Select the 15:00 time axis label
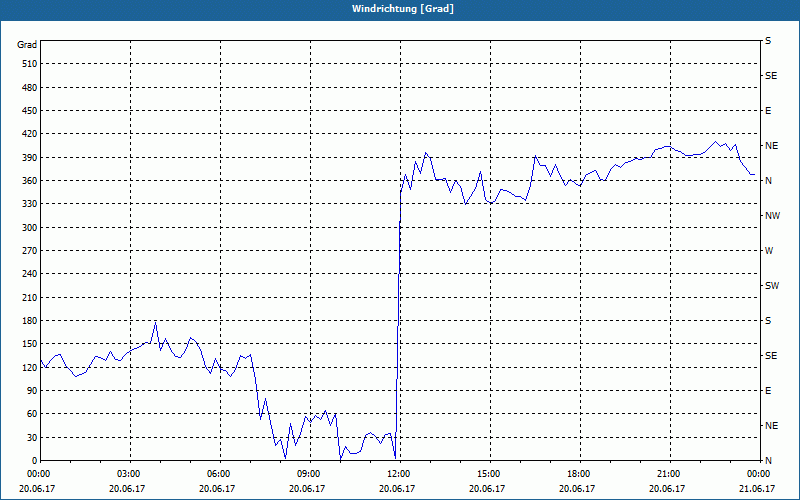Image resolution: width=800 pixels, height=500 pixels. point(487,474)
